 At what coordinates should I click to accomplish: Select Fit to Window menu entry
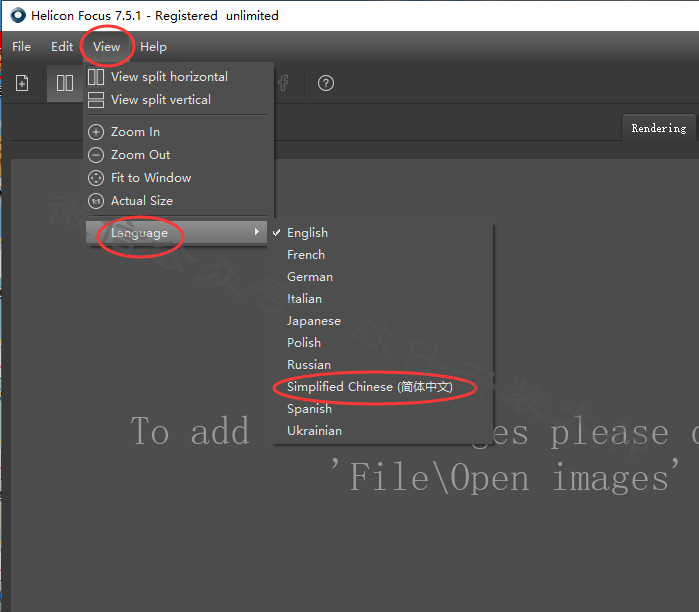177,178
